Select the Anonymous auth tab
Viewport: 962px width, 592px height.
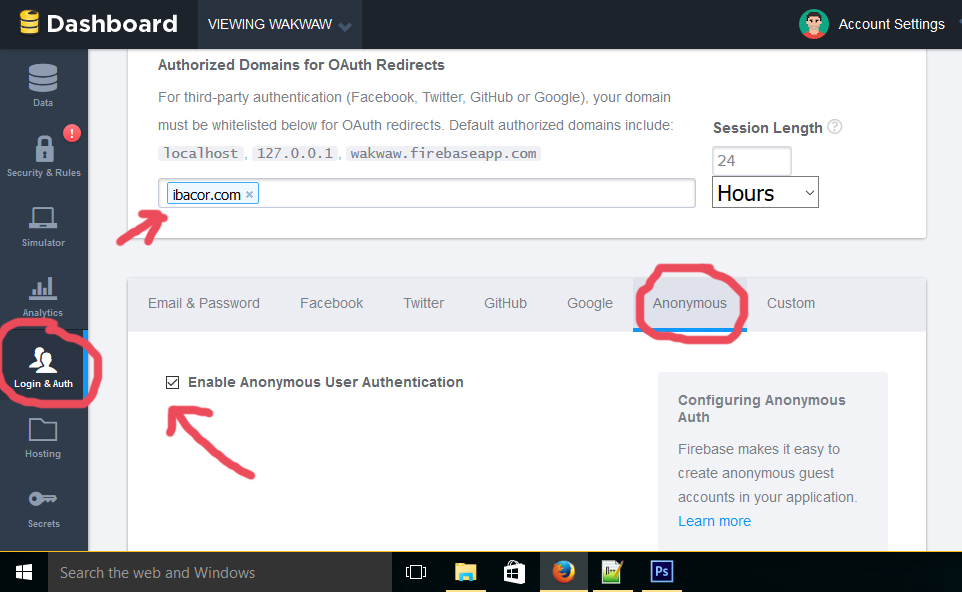click(690, 304)
